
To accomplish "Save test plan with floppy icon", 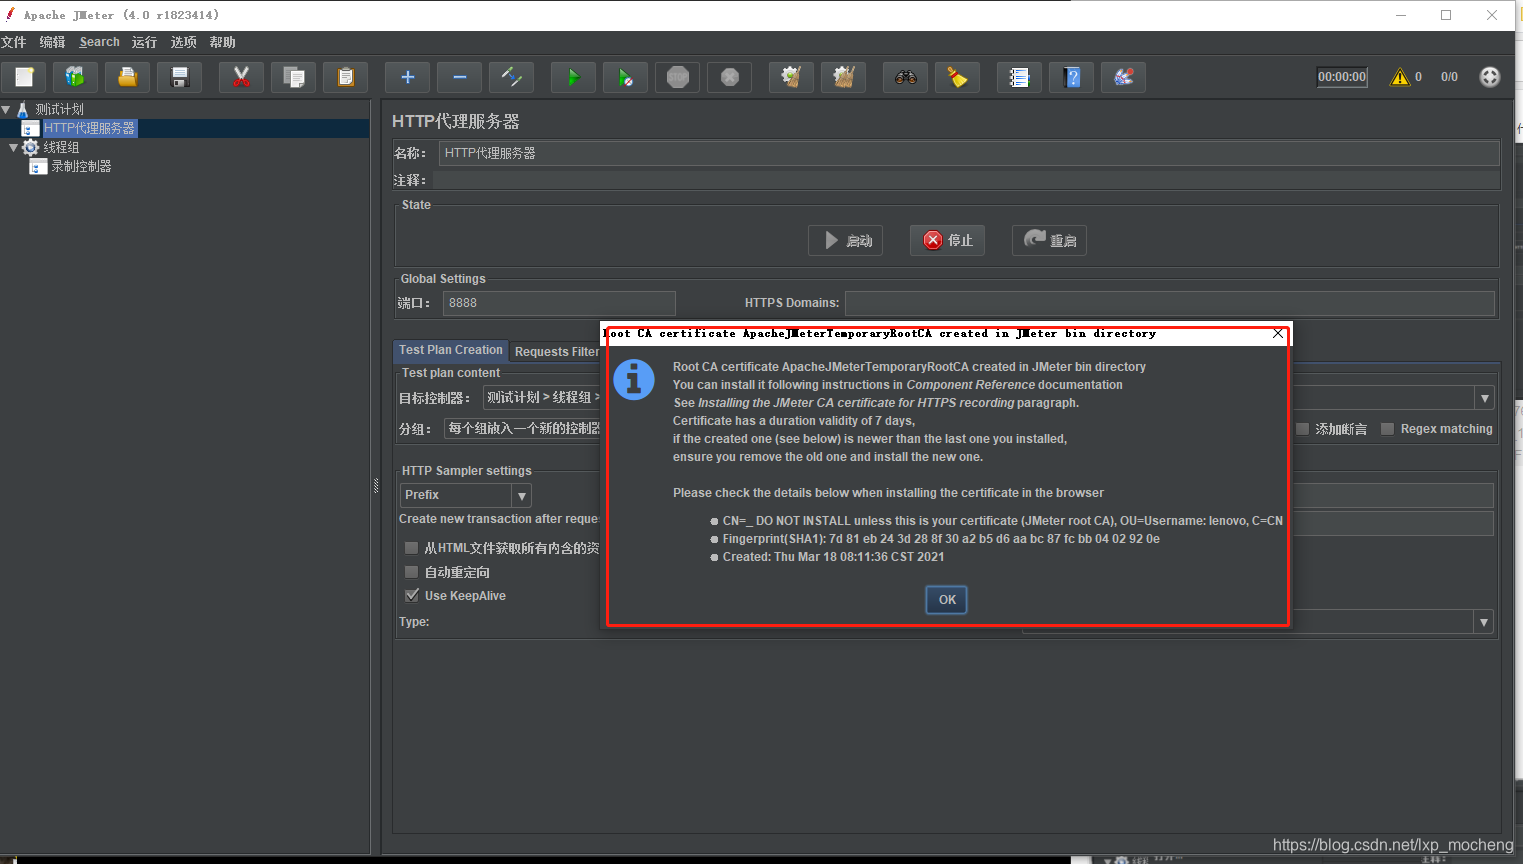I will [179, 77].
